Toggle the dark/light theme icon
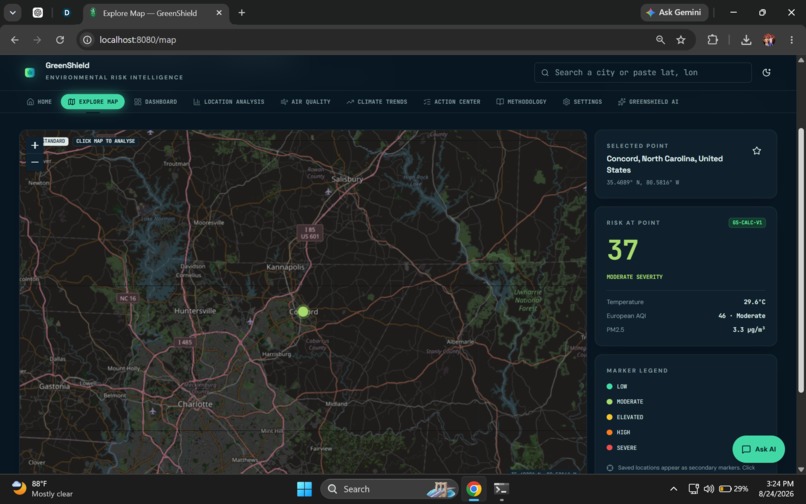The width and height of the screenshot is (806, 504). tap(766, 73)
